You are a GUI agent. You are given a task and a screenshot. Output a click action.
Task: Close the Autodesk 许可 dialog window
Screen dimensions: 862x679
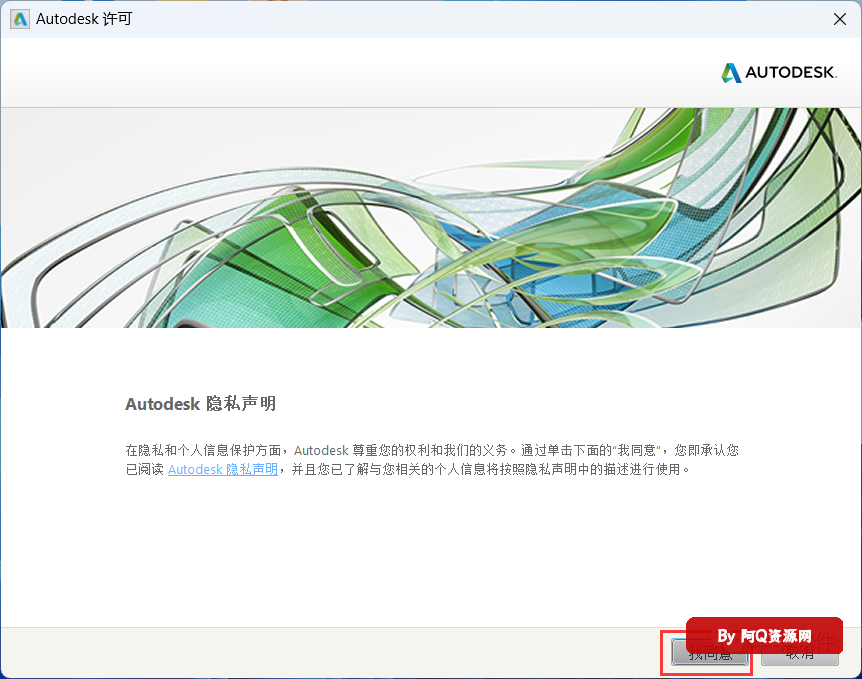(x=839, y=19)
